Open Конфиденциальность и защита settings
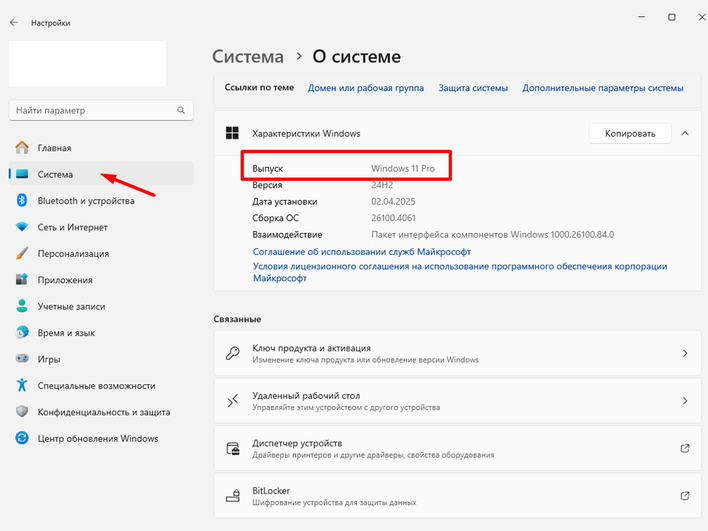Screen dimensions: 708x531 pos(101,411)
